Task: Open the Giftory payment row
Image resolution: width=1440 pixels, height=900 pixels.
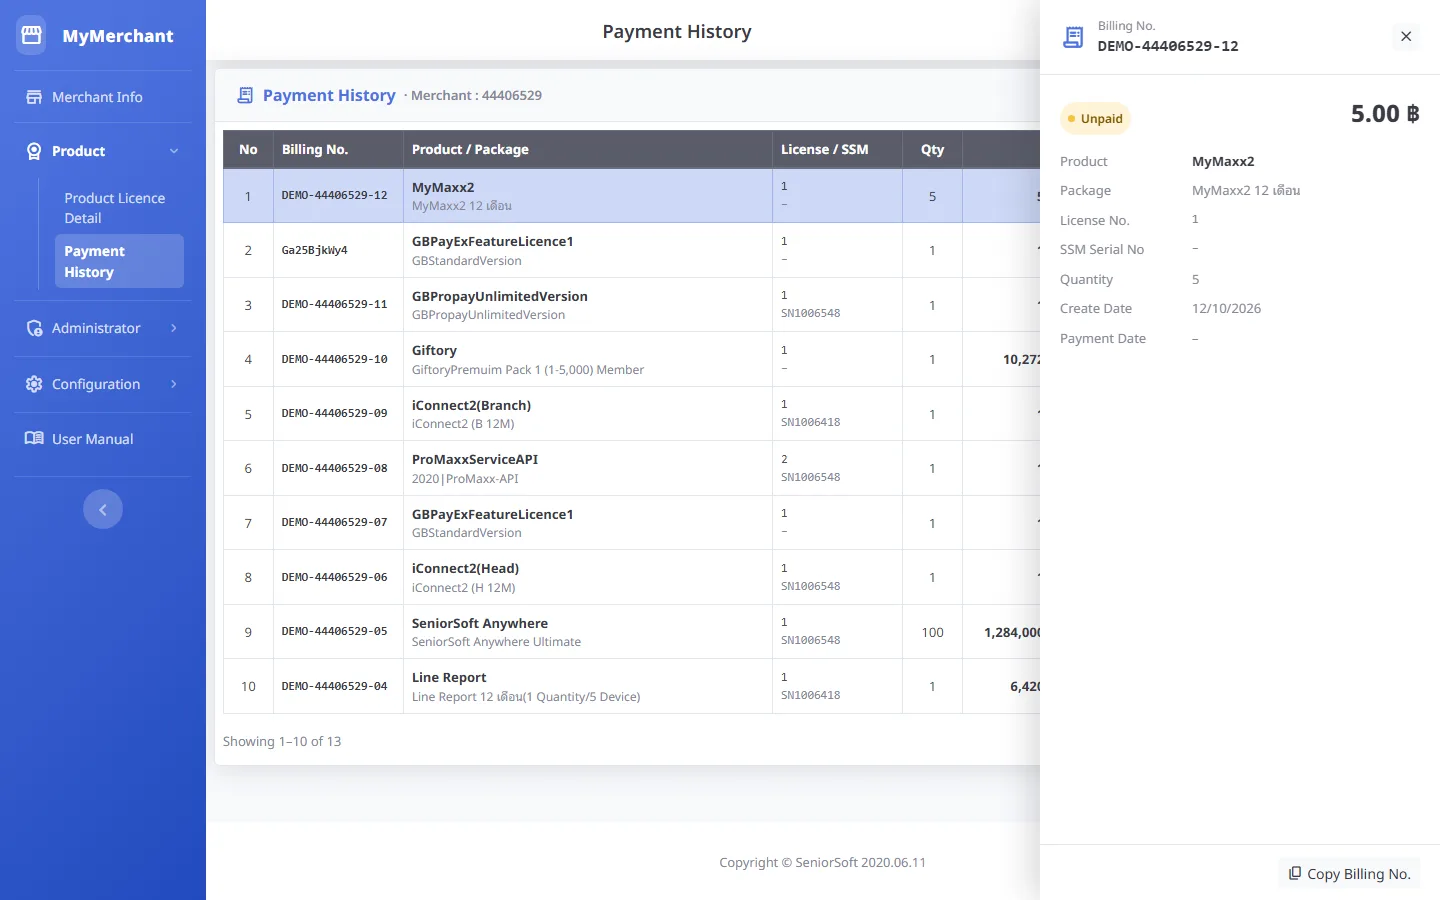Action: pyautogui.click(x=631, y=359)
